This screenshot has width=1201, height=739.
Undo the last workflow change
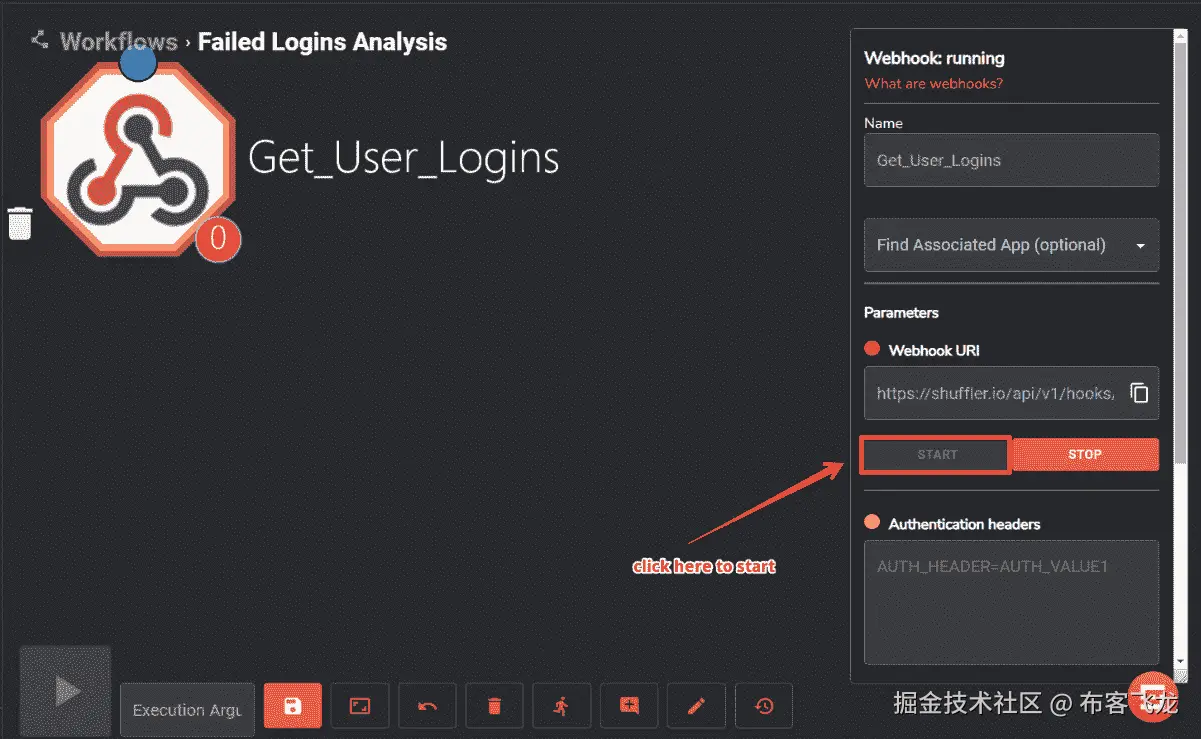(x=427, y=705)
